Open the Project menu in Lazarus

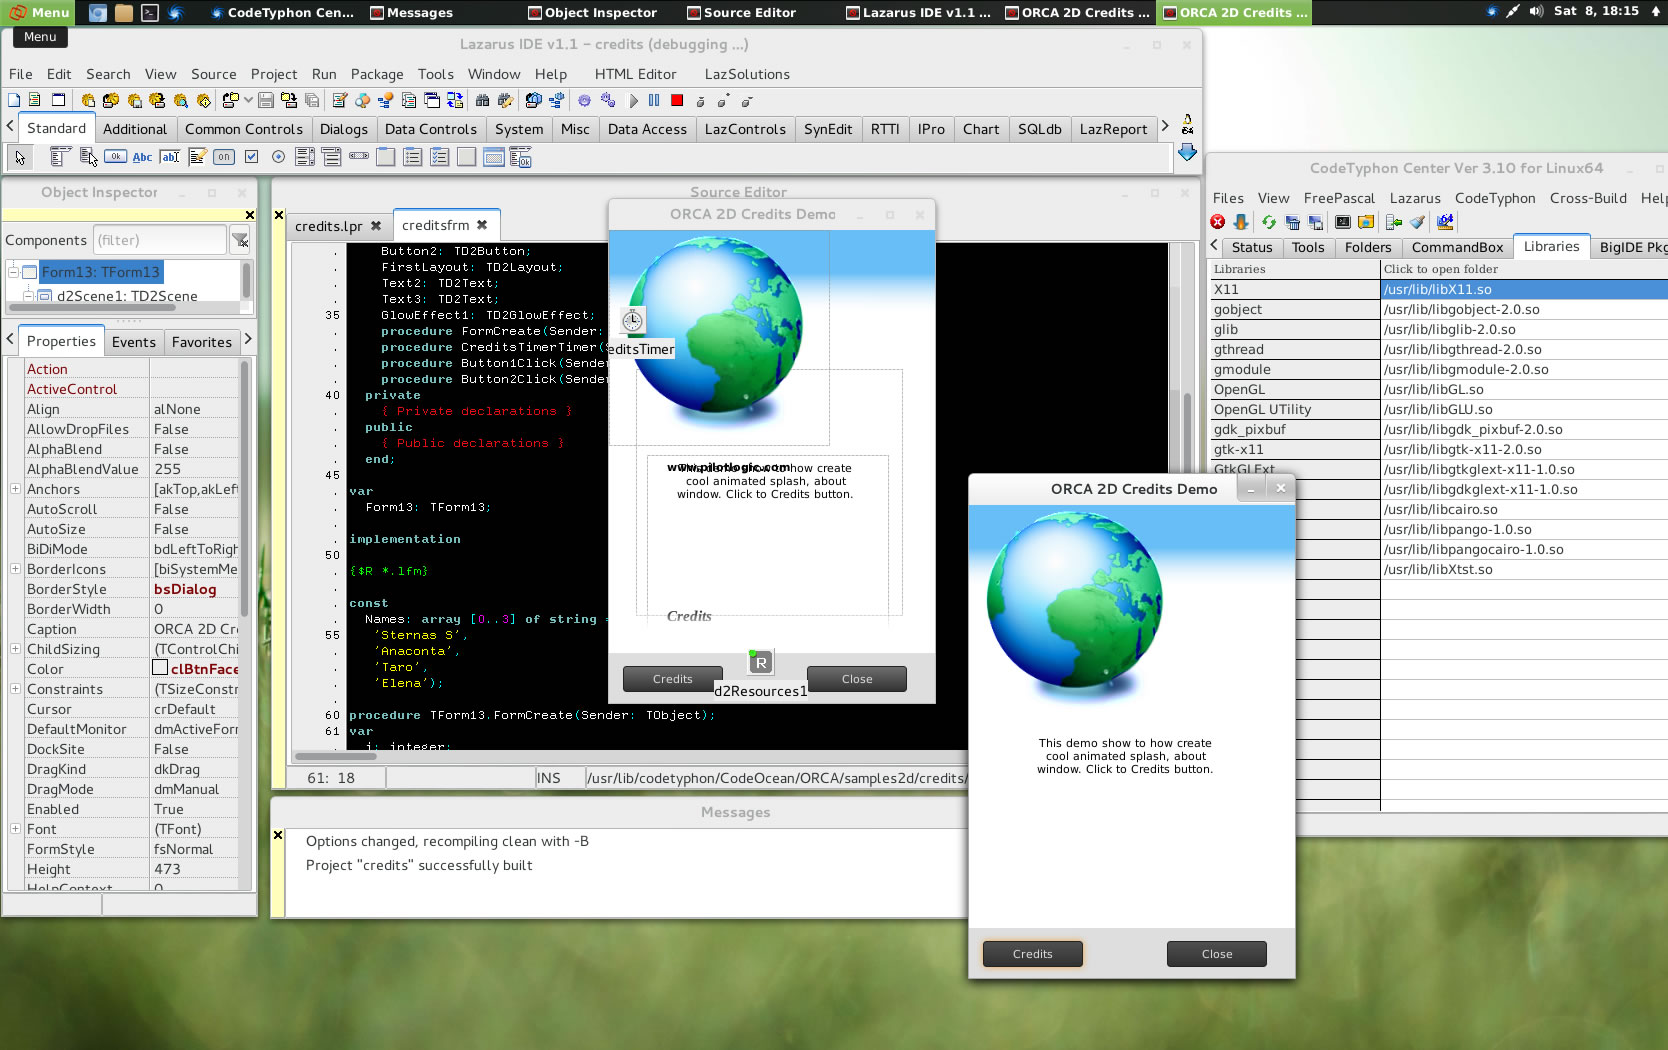pos(273,74)
